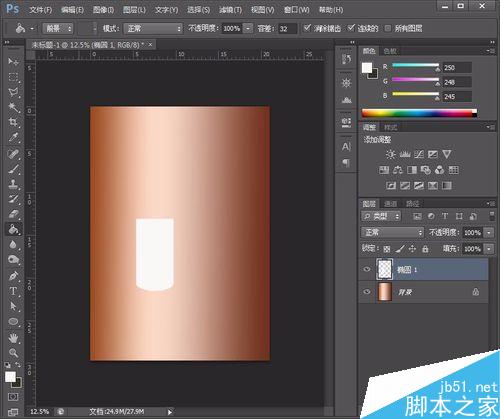
Task: Open the status bar info arrow
Action: click(x=170, y=412)
